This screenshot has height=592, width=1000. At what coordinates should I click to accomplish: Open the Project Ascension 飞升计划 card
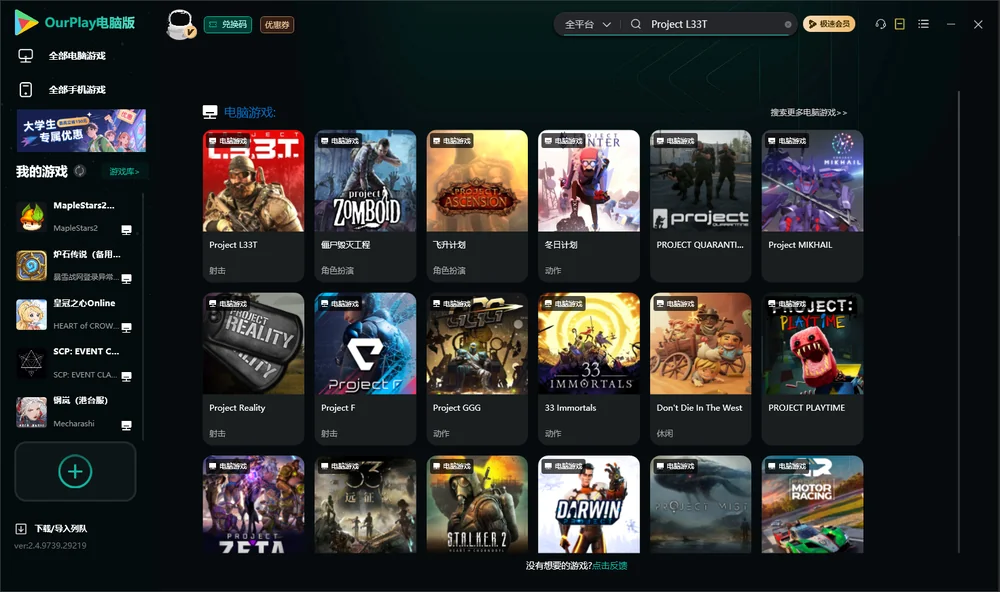pos(477,205)
